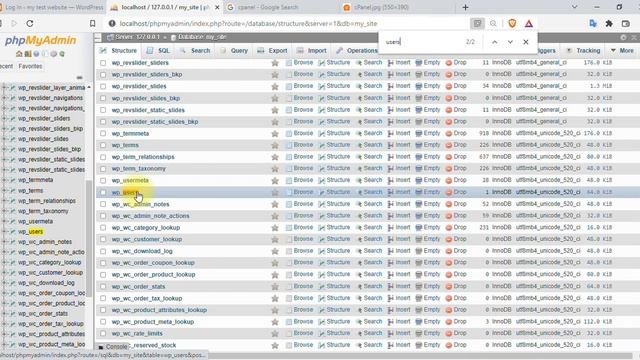Go to previous find match arrow

(494, 42)
